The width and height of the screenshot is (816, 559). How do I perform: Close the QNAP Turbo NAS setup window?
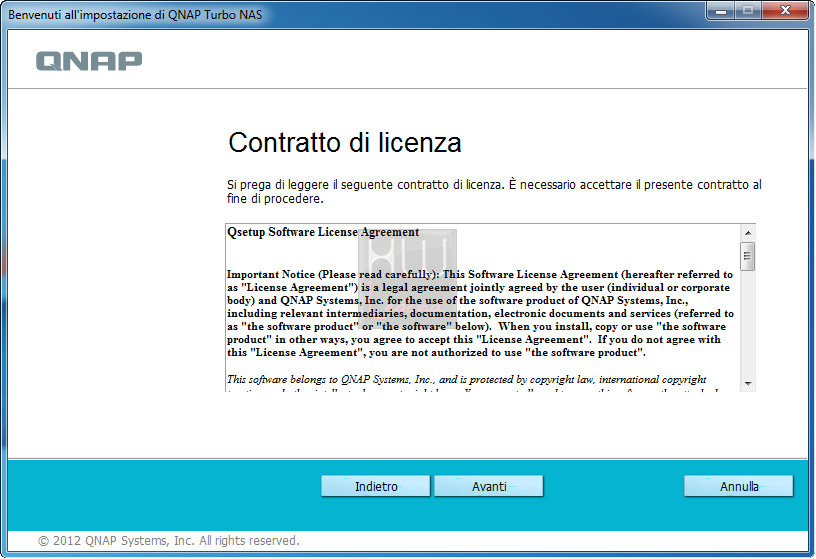point(785,10)
